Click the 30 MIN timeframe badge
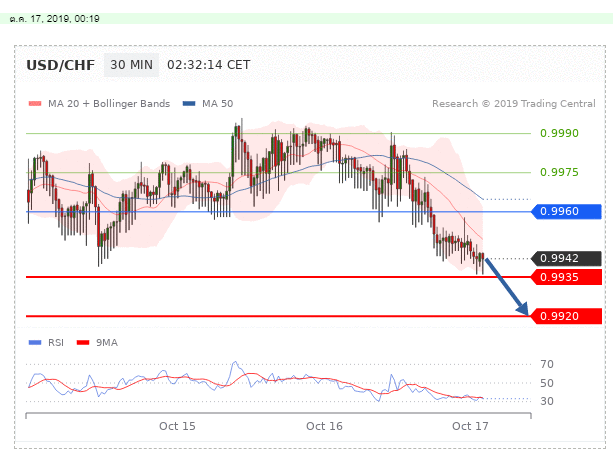 pos(131,65)
